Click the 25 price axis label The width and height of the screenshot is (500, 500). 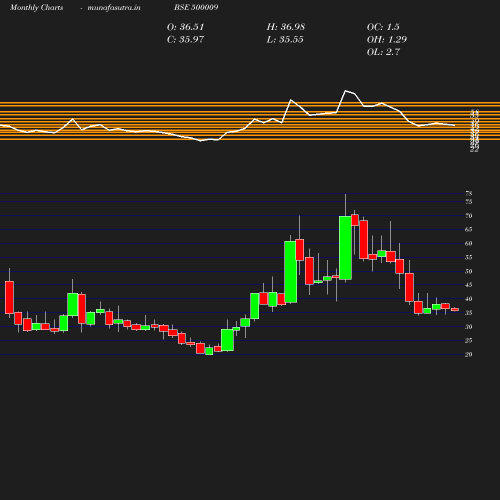(469, 340)
